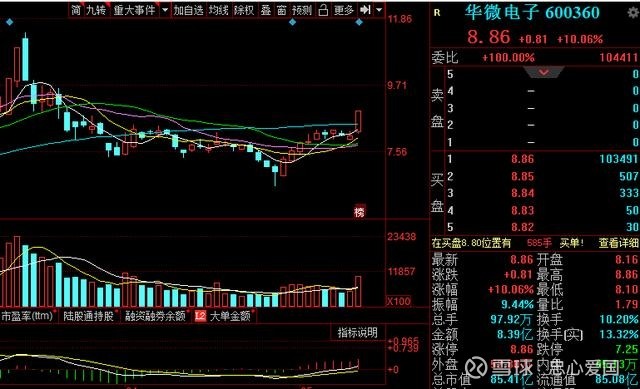This screenshot has width=640, height=389.
Task: Toggle the 九转 indicator
Action: coord(96,10)
